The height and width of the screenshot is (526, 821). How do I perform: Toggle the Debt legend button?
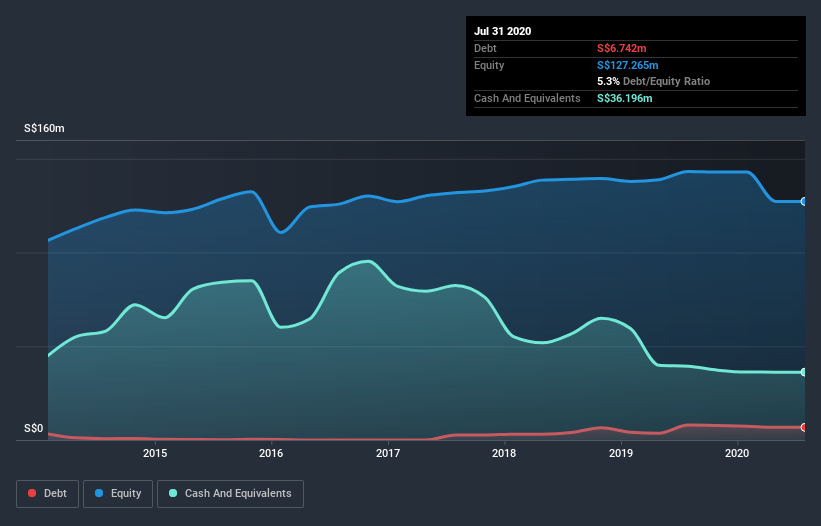(48, 494)
